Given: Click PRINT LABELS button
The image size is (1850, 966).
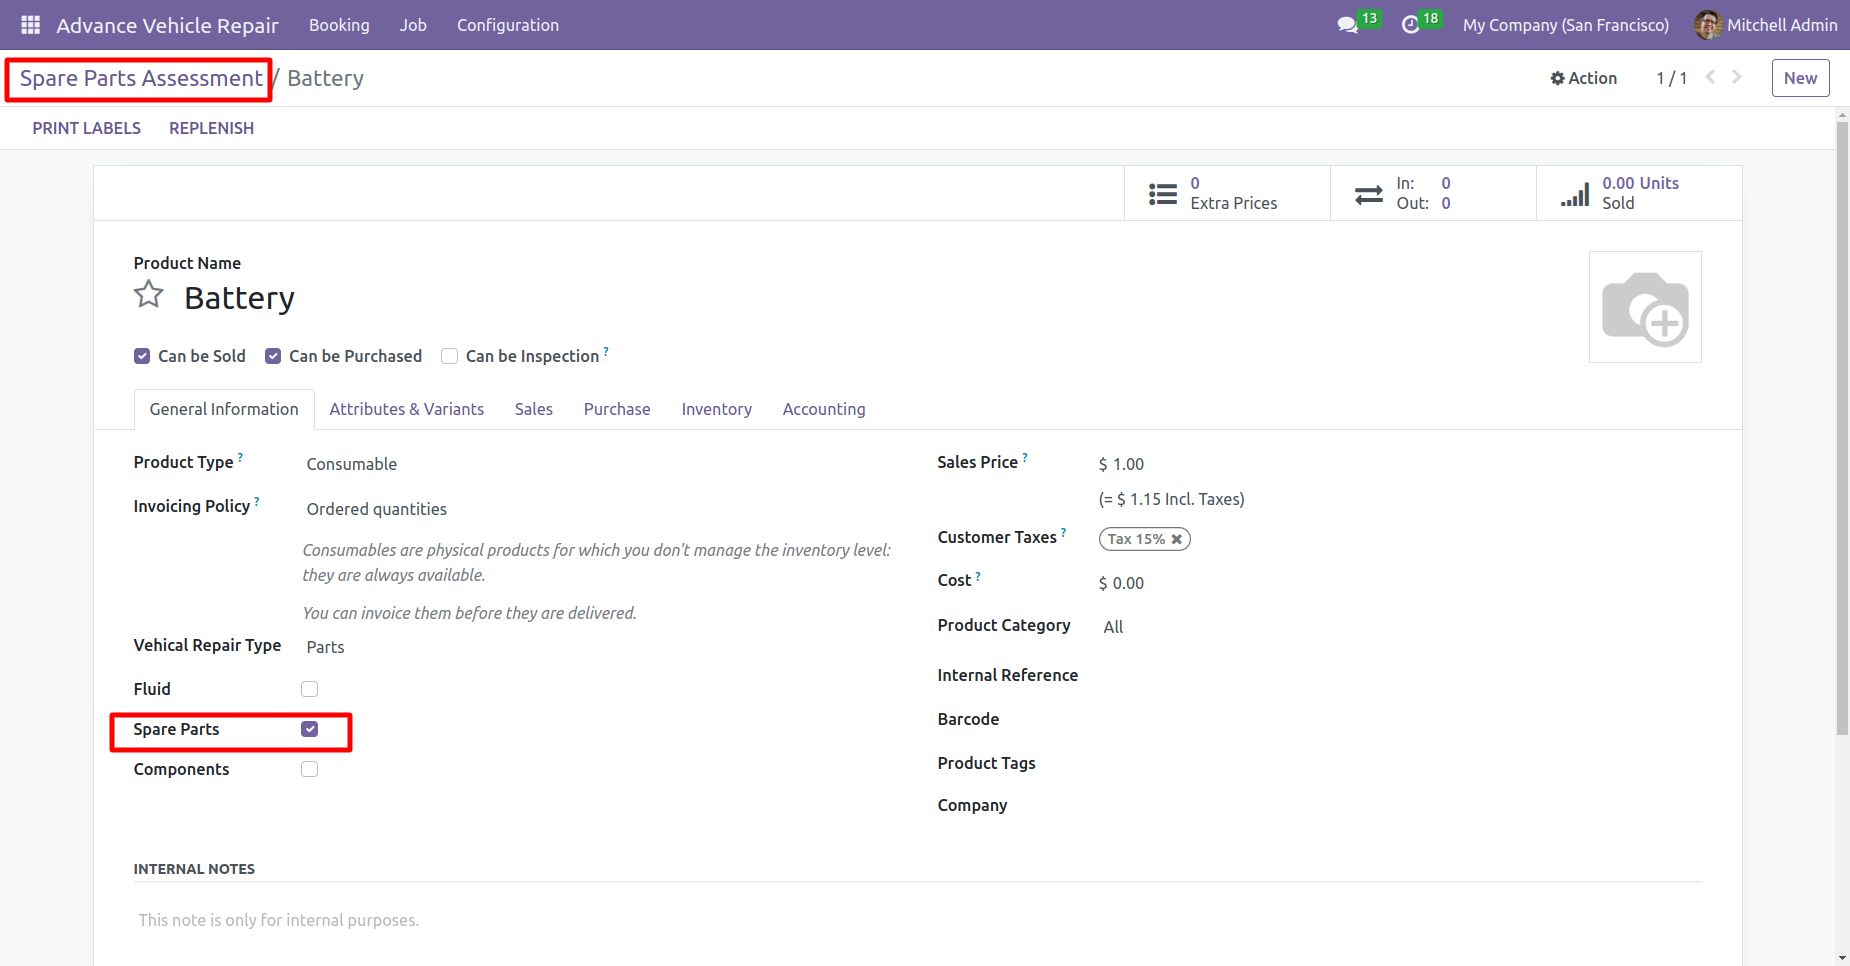Looking at the screenshot, I should [x=86, y=128].
